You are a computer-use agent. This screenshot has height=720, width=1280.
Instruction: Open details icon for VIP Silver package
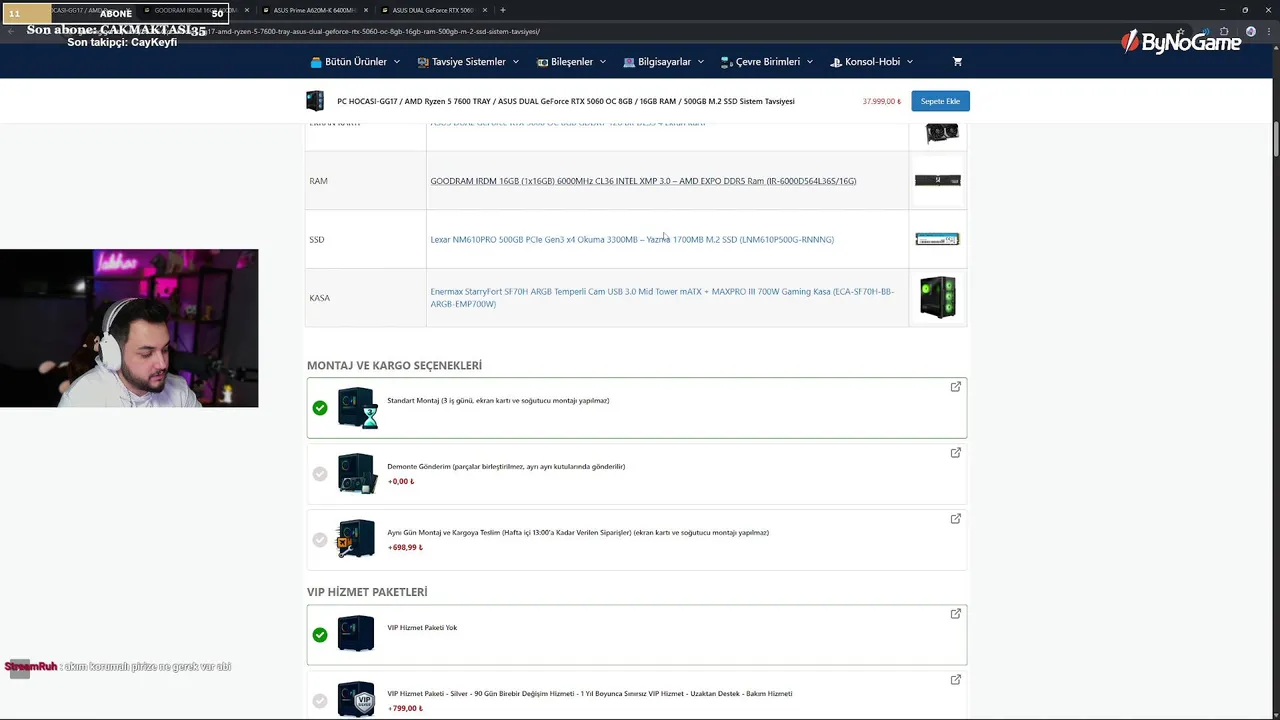click(956, 679)
